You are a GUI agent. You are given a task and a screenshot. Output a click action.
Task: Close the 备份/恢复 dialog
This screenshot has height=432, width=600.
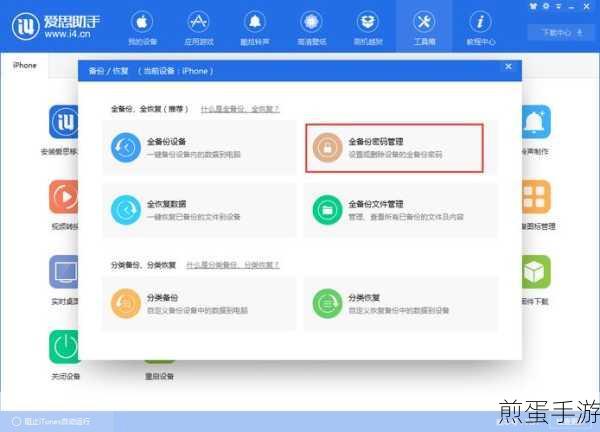point(508,67)
